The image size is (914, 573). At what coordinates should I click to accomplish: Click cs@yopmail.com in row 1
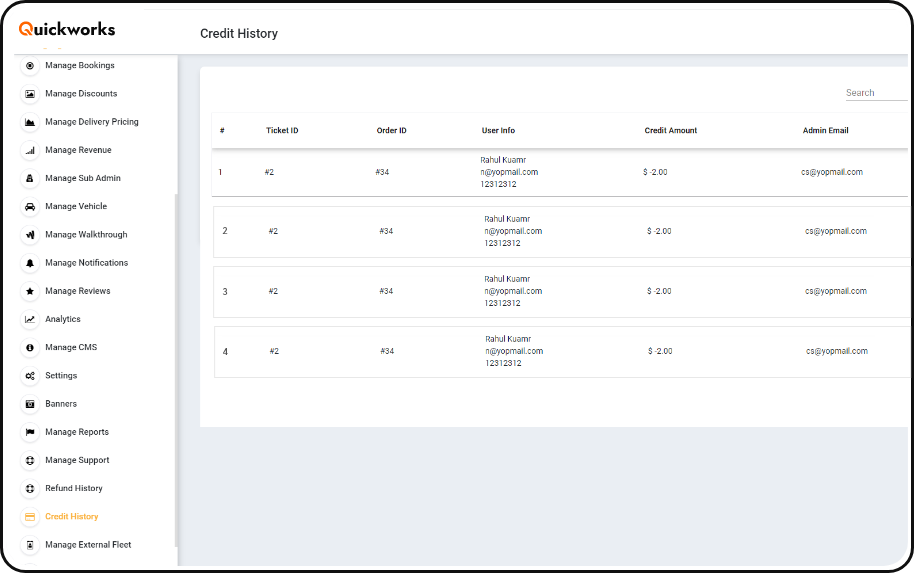(x=832, y=172)
